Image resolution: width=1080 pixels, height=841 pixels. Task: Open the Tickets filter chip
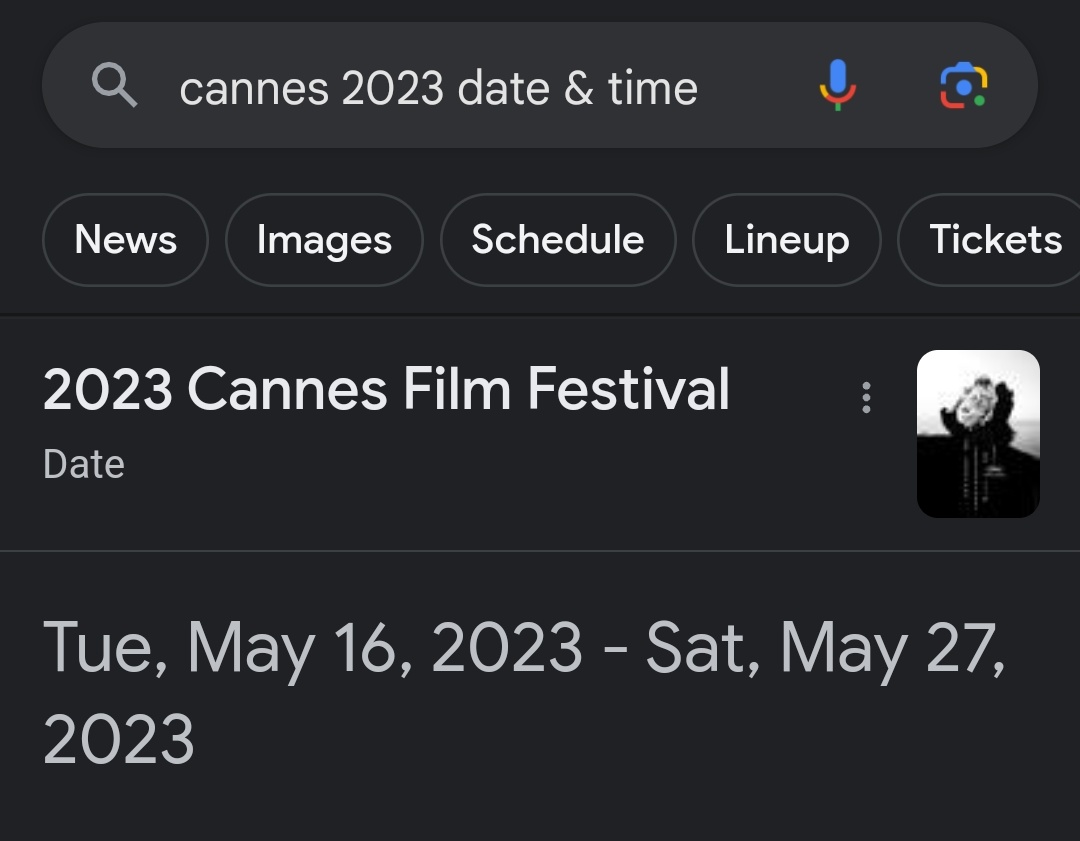pos(994,240)
